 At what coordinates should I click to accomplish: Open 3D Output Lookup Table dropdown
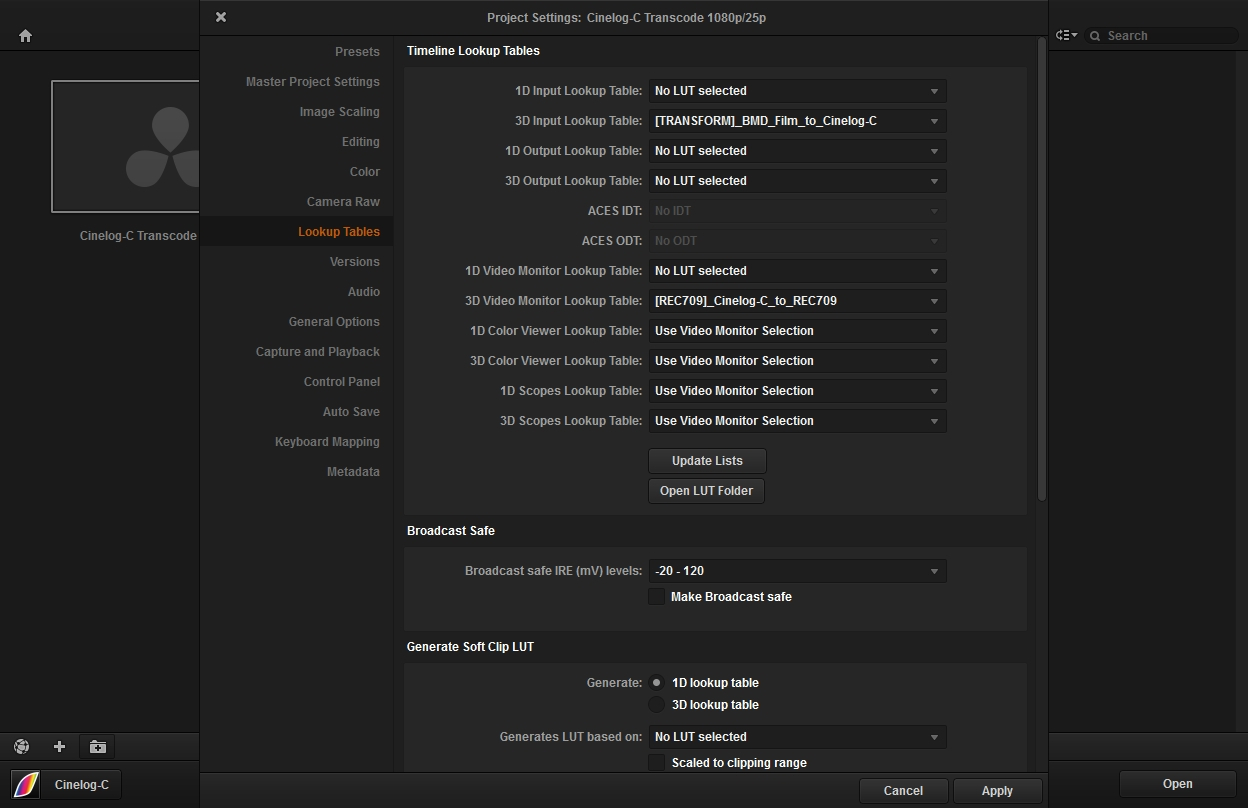[797, 181]
